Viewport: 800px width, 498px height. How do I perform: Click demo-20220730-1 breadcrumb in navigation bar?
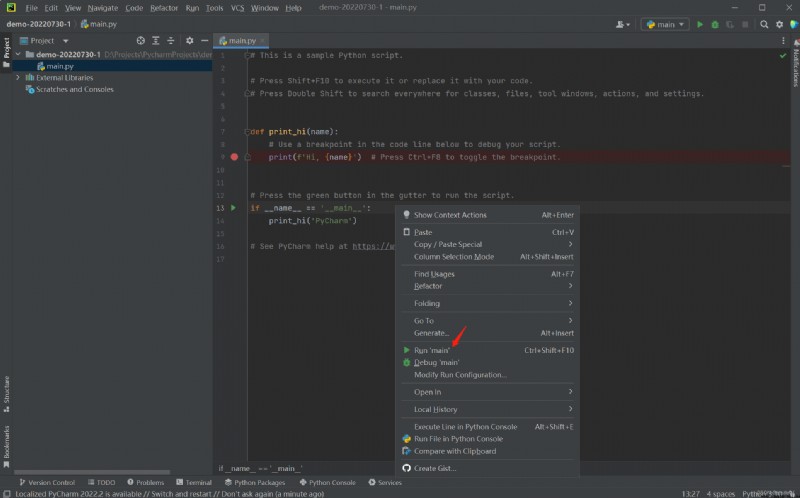pyautogui.click(x=39, y=24)
